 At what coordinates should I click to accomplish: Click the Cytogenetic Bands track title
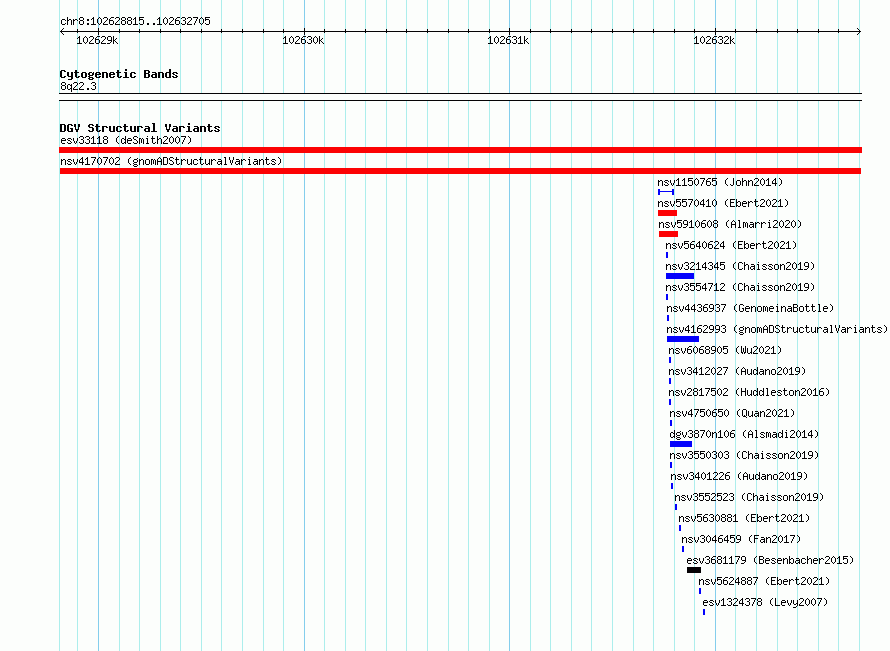tap(119, 74)
